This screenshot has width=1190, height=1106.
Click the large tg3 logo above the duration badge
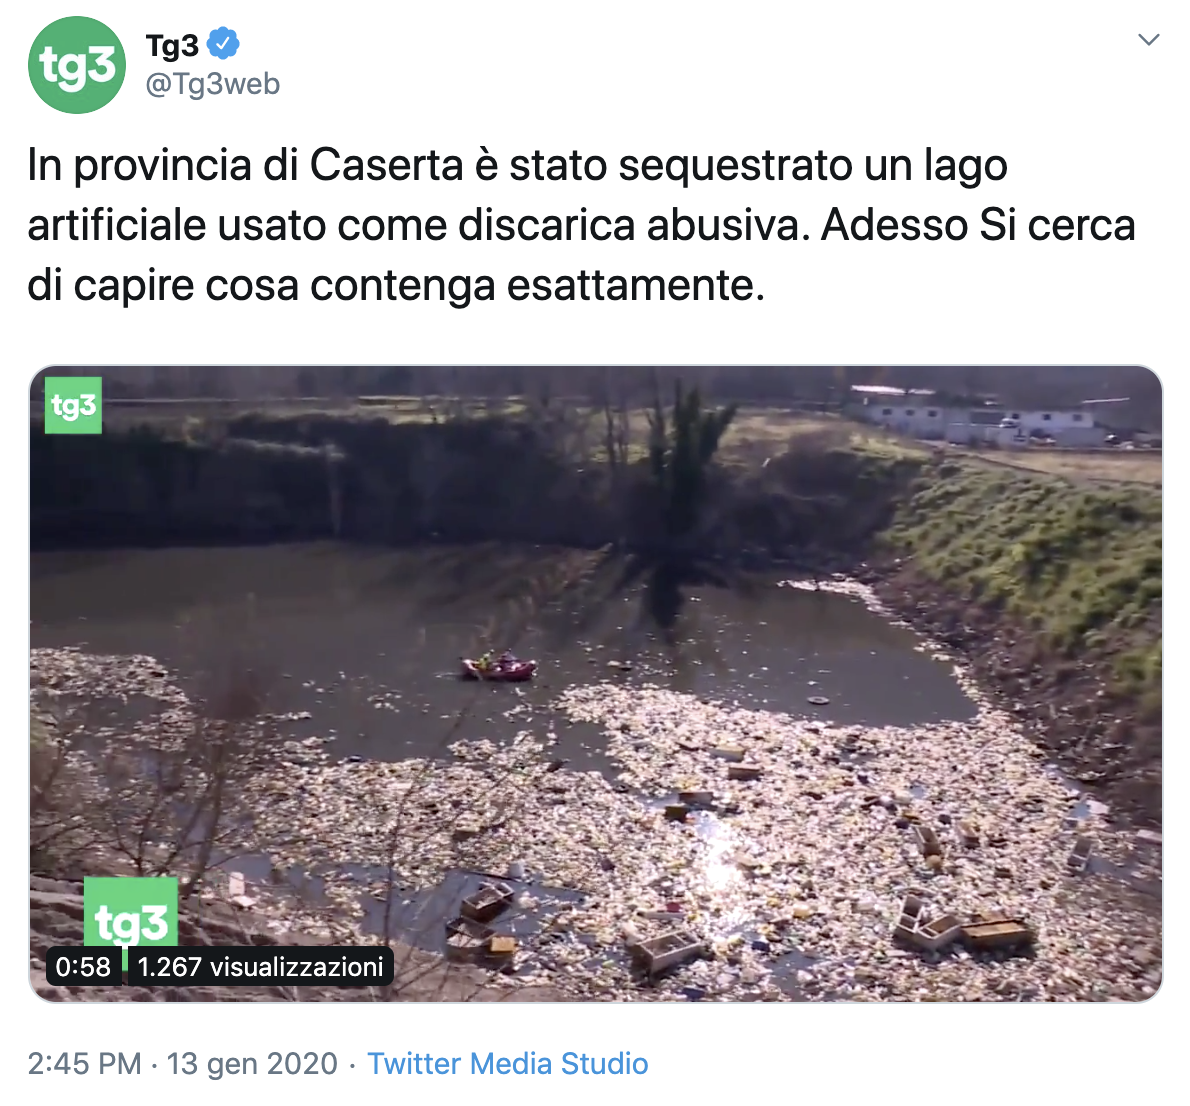coord(131,913)
